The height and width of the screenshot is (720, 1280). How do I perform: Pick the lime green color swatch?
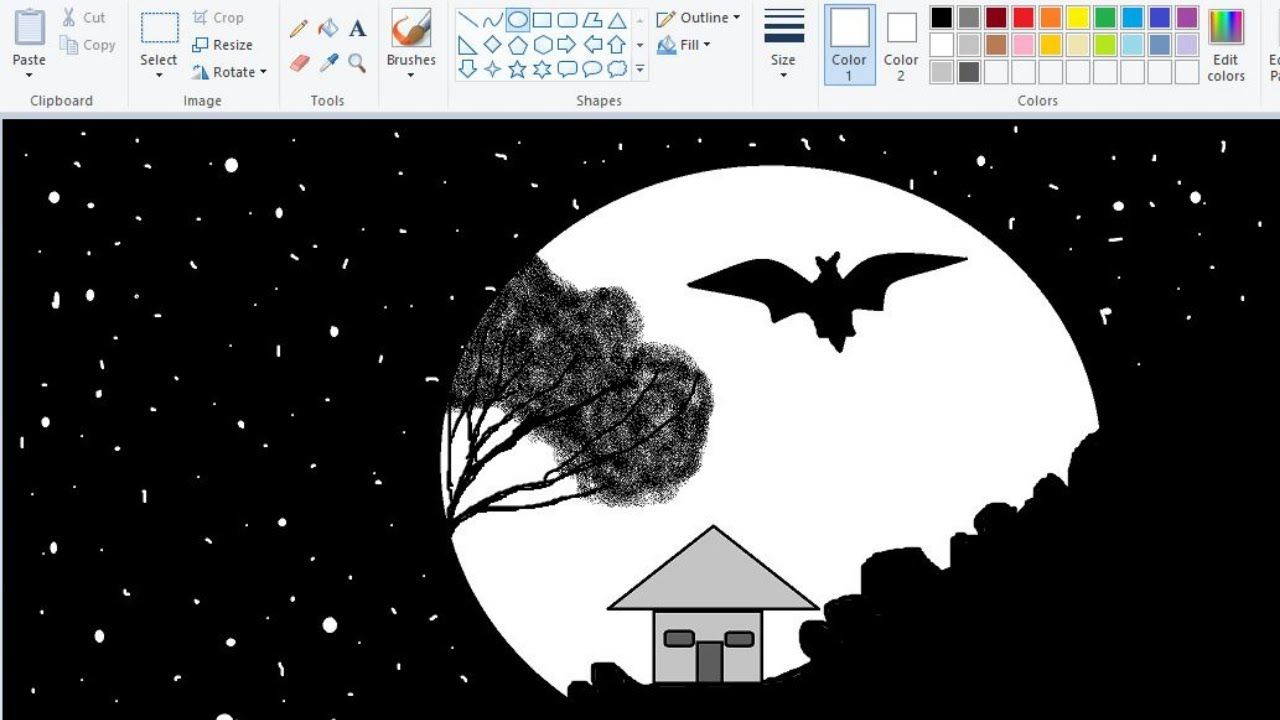coord(1105,44)
